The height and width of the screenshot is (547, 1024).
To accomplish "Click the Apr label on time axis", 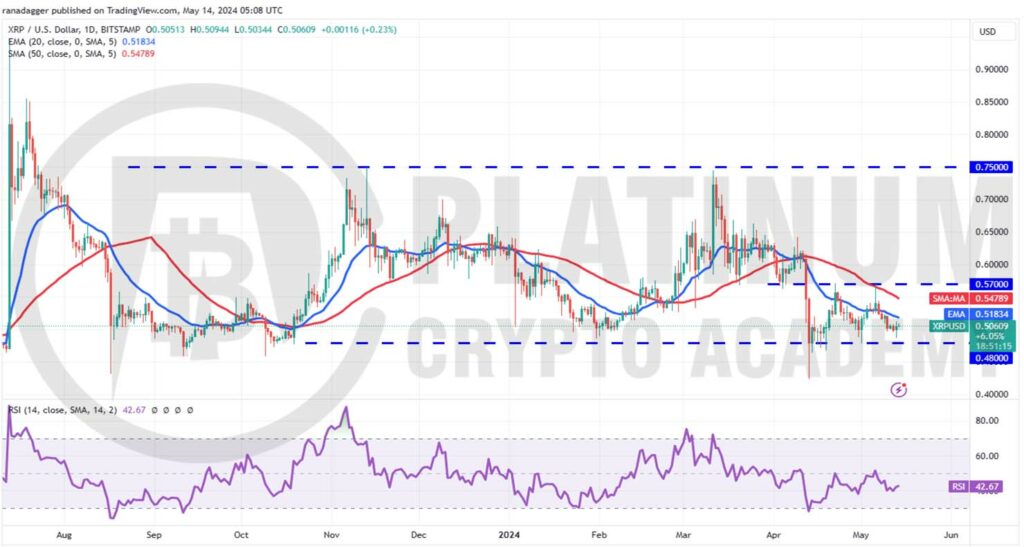I will point(773,535).
